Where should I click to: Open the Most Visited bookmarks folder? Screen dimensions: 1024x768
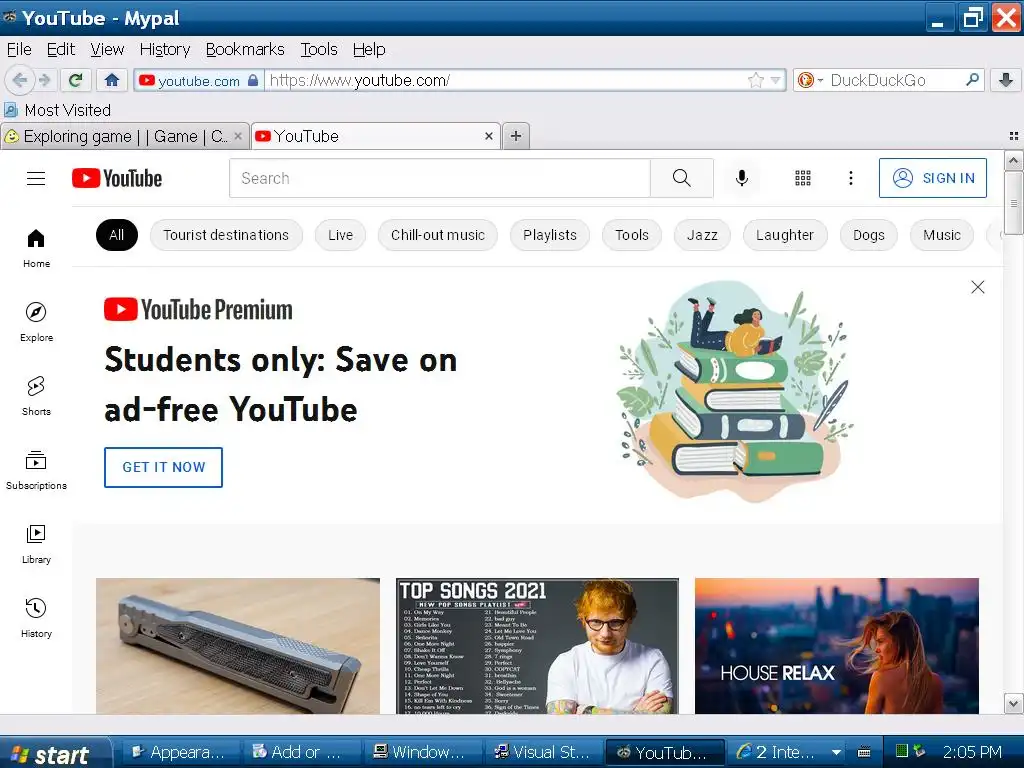[57, 110]
